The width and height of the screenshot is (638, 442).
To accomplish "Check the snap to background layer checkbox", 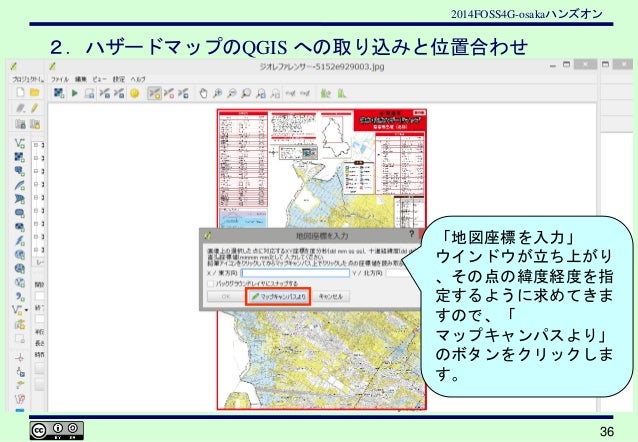I will tap(211, 283).
